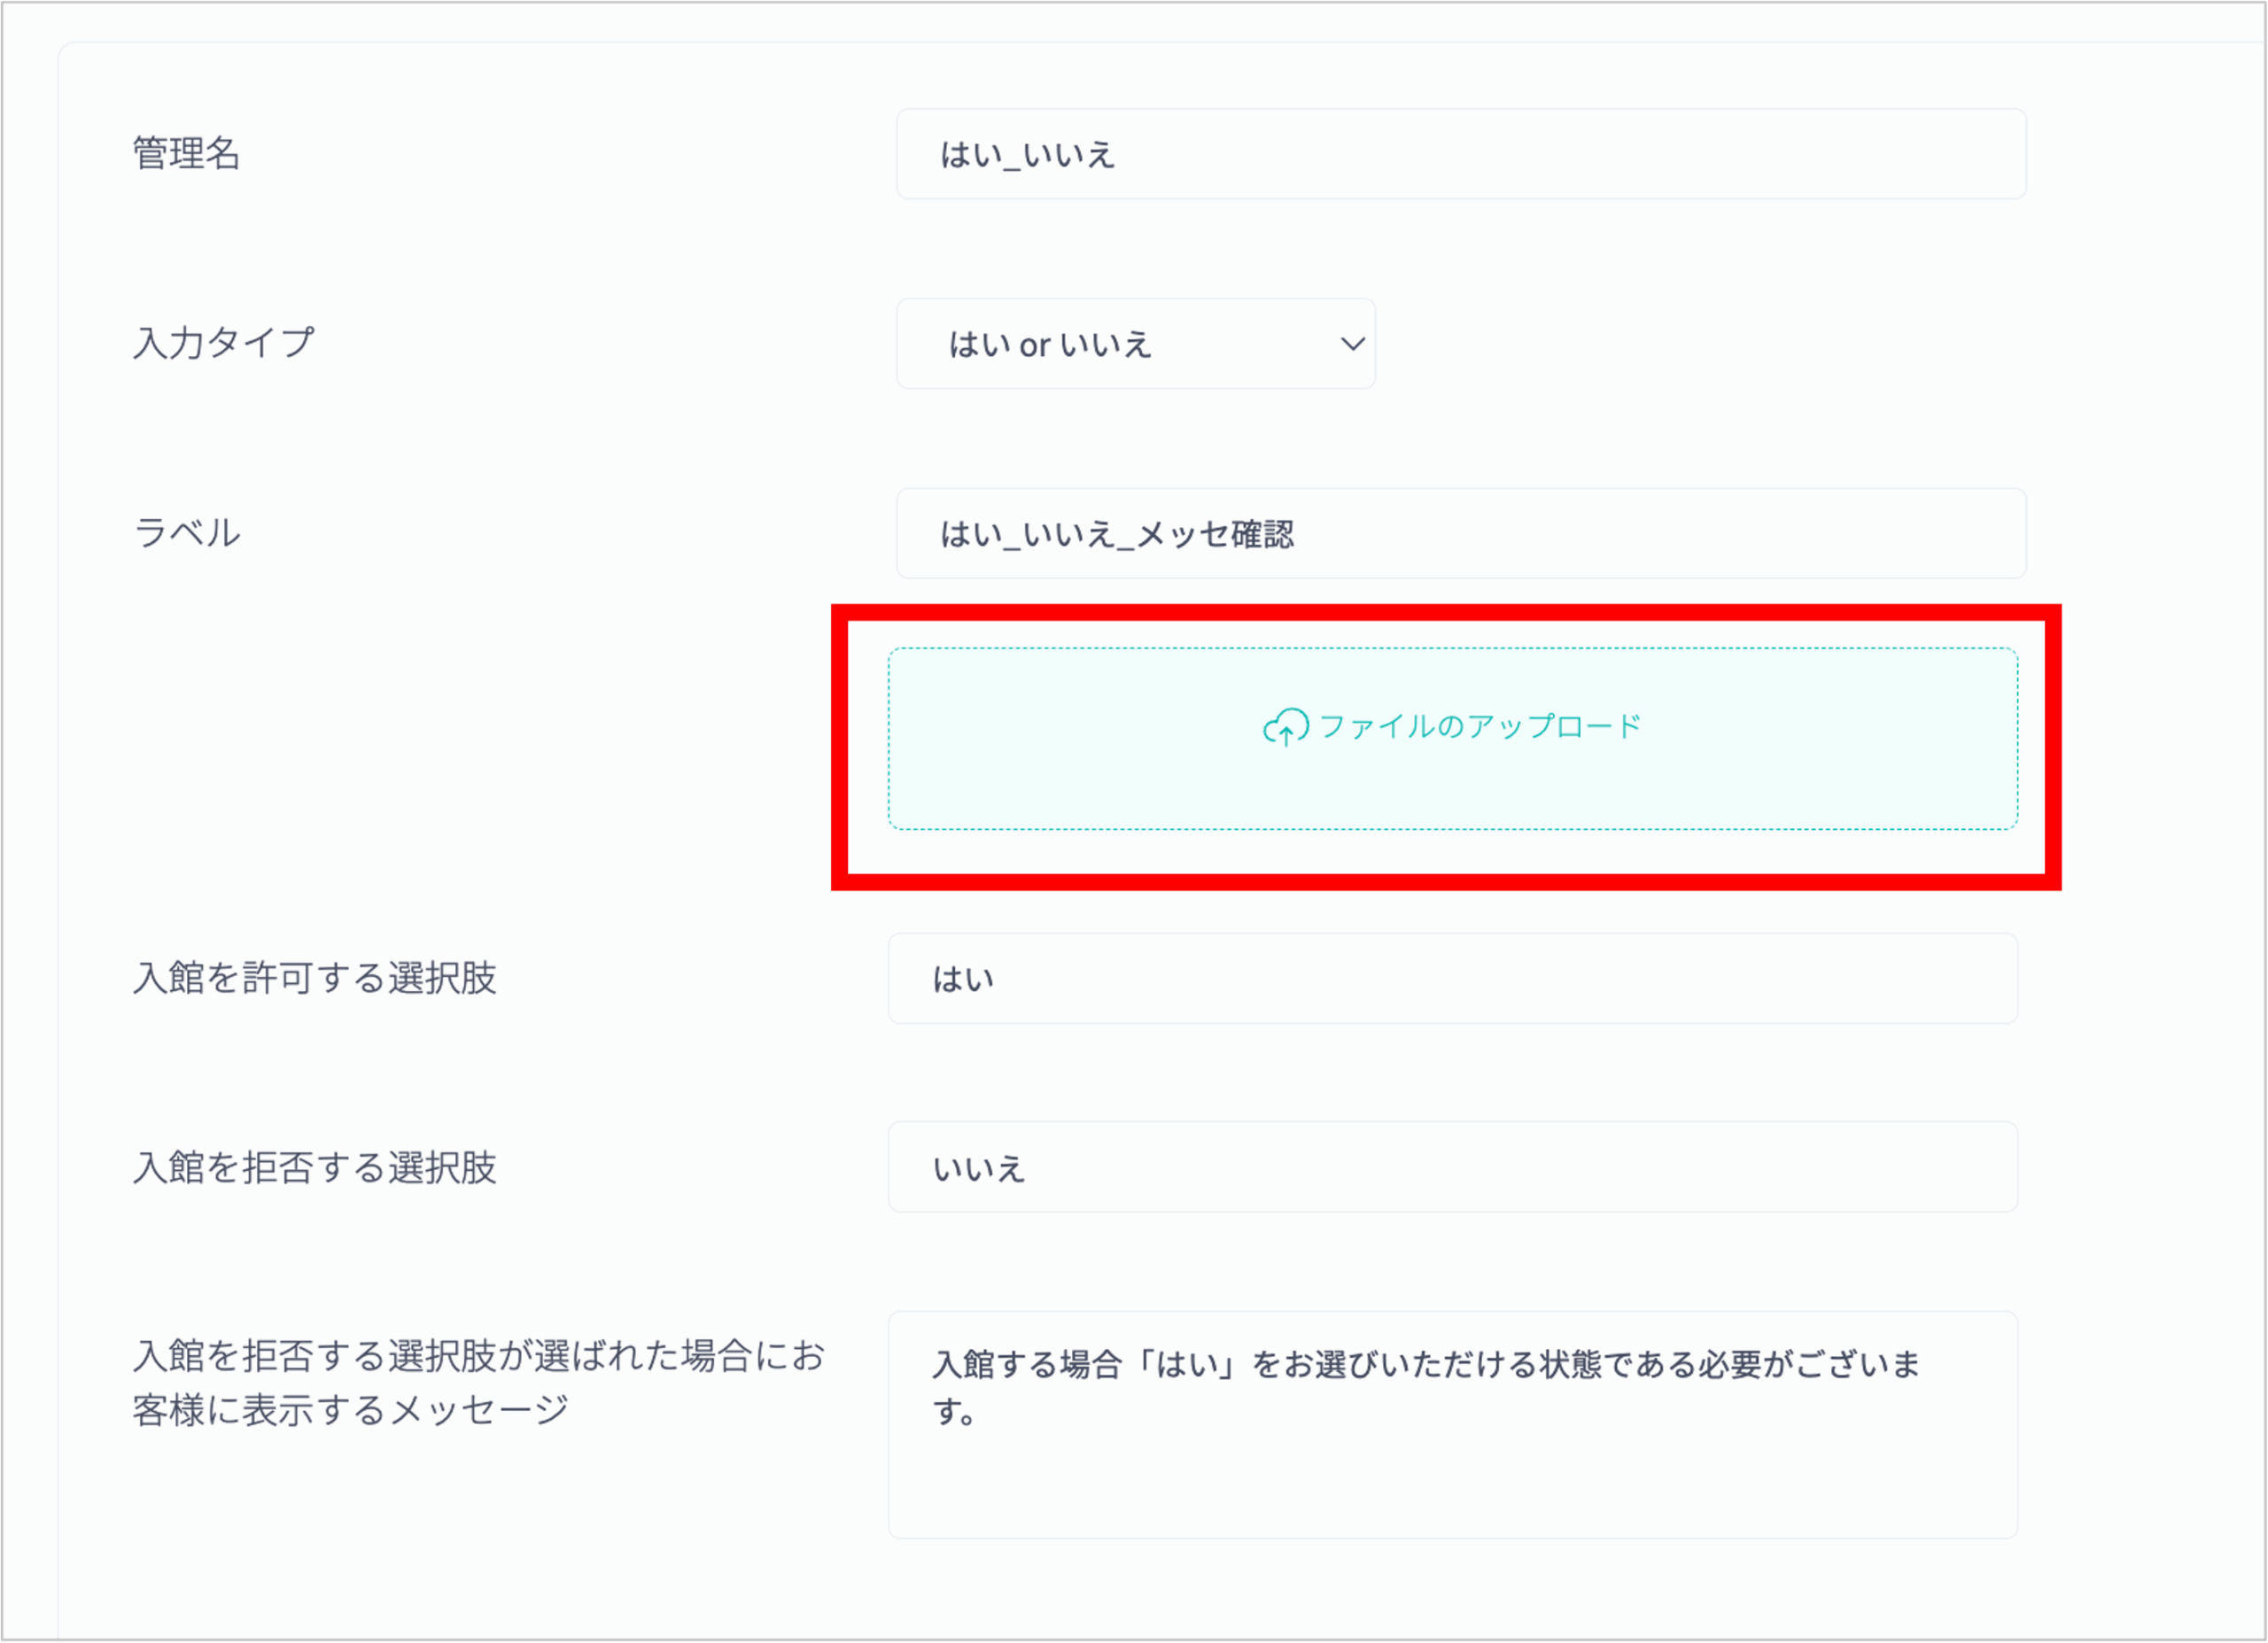Viewport: 2268px width, 1643px height.
Task: Click the 入館を拒否する選択肢 label text
Action: (314, 1168)
